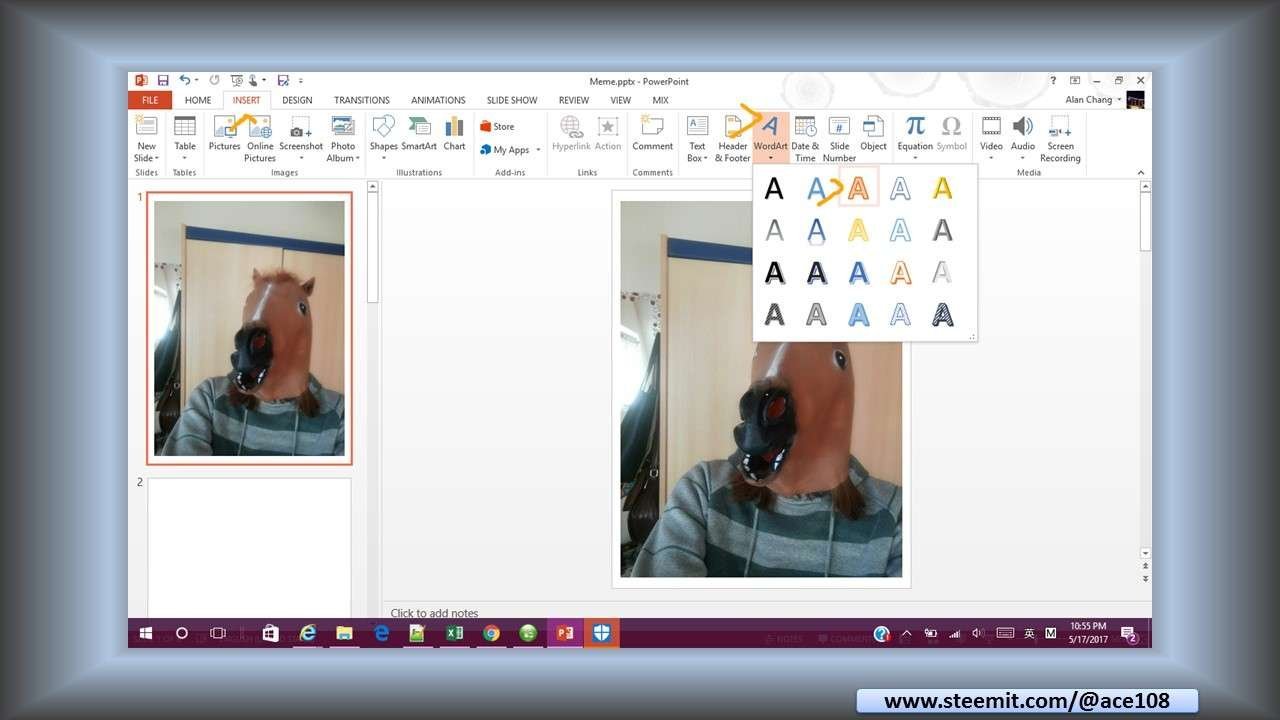Insert a Chart
The width and height of the screenshot is (1280, 720).
click(x=454, y=135)
